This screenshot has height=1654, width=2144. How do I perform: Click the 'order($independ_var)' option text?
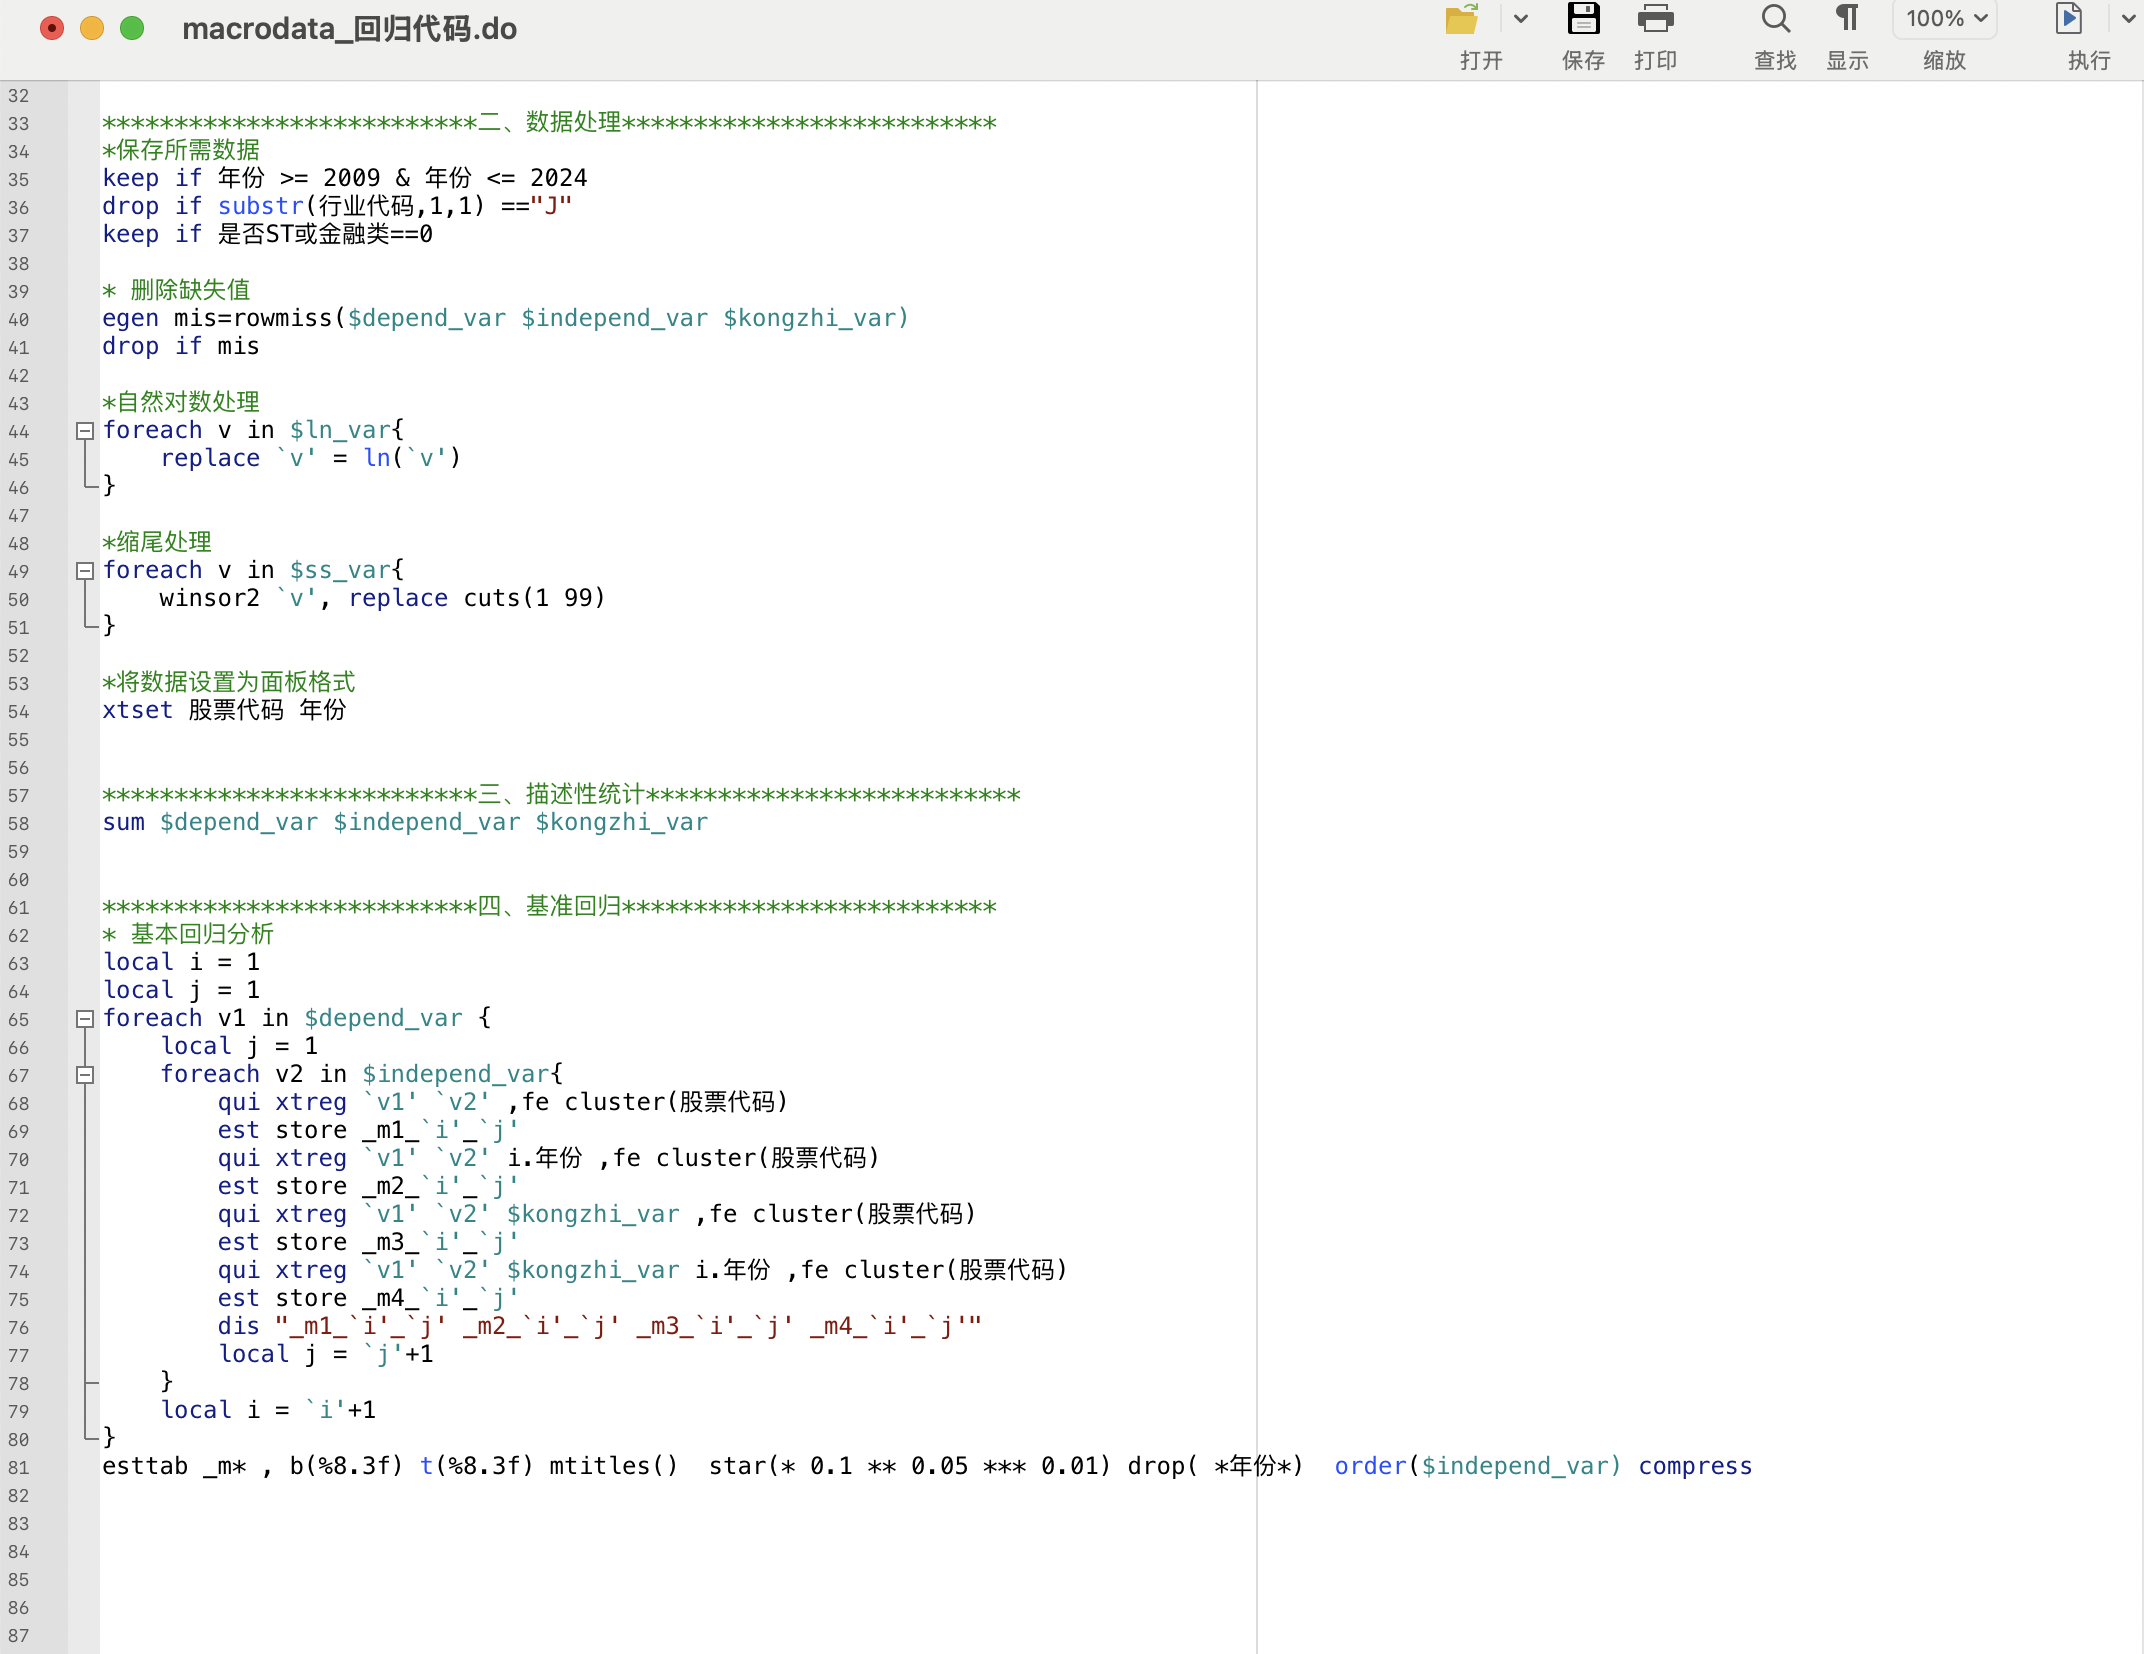point(1477,1467)
